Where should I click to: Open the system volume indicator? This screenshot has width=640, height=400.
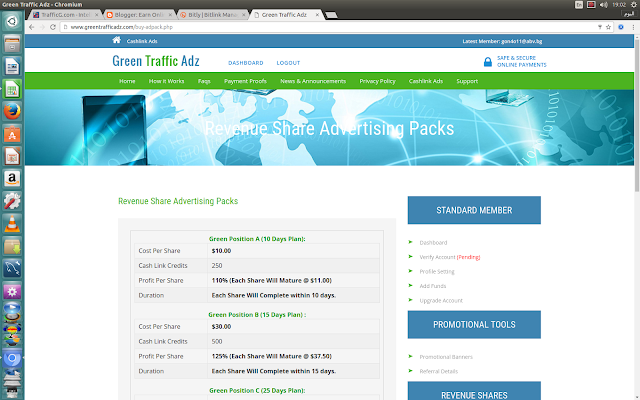tap(604, 4)
